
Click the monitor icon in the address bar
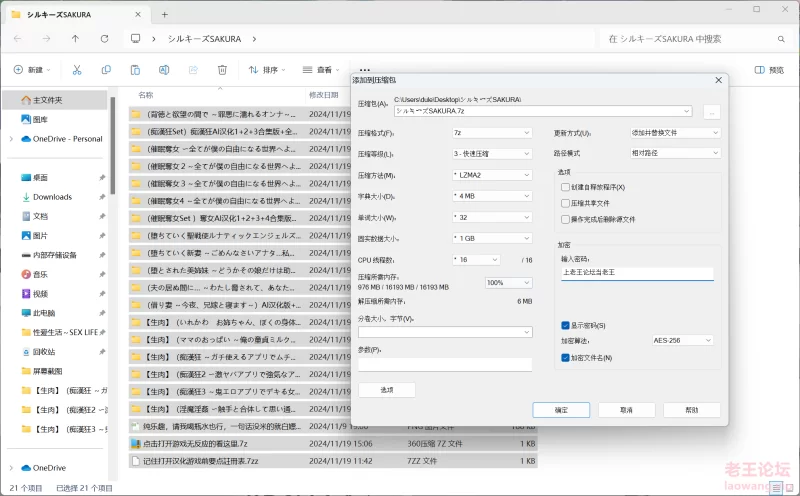click(x=135, y=39)
